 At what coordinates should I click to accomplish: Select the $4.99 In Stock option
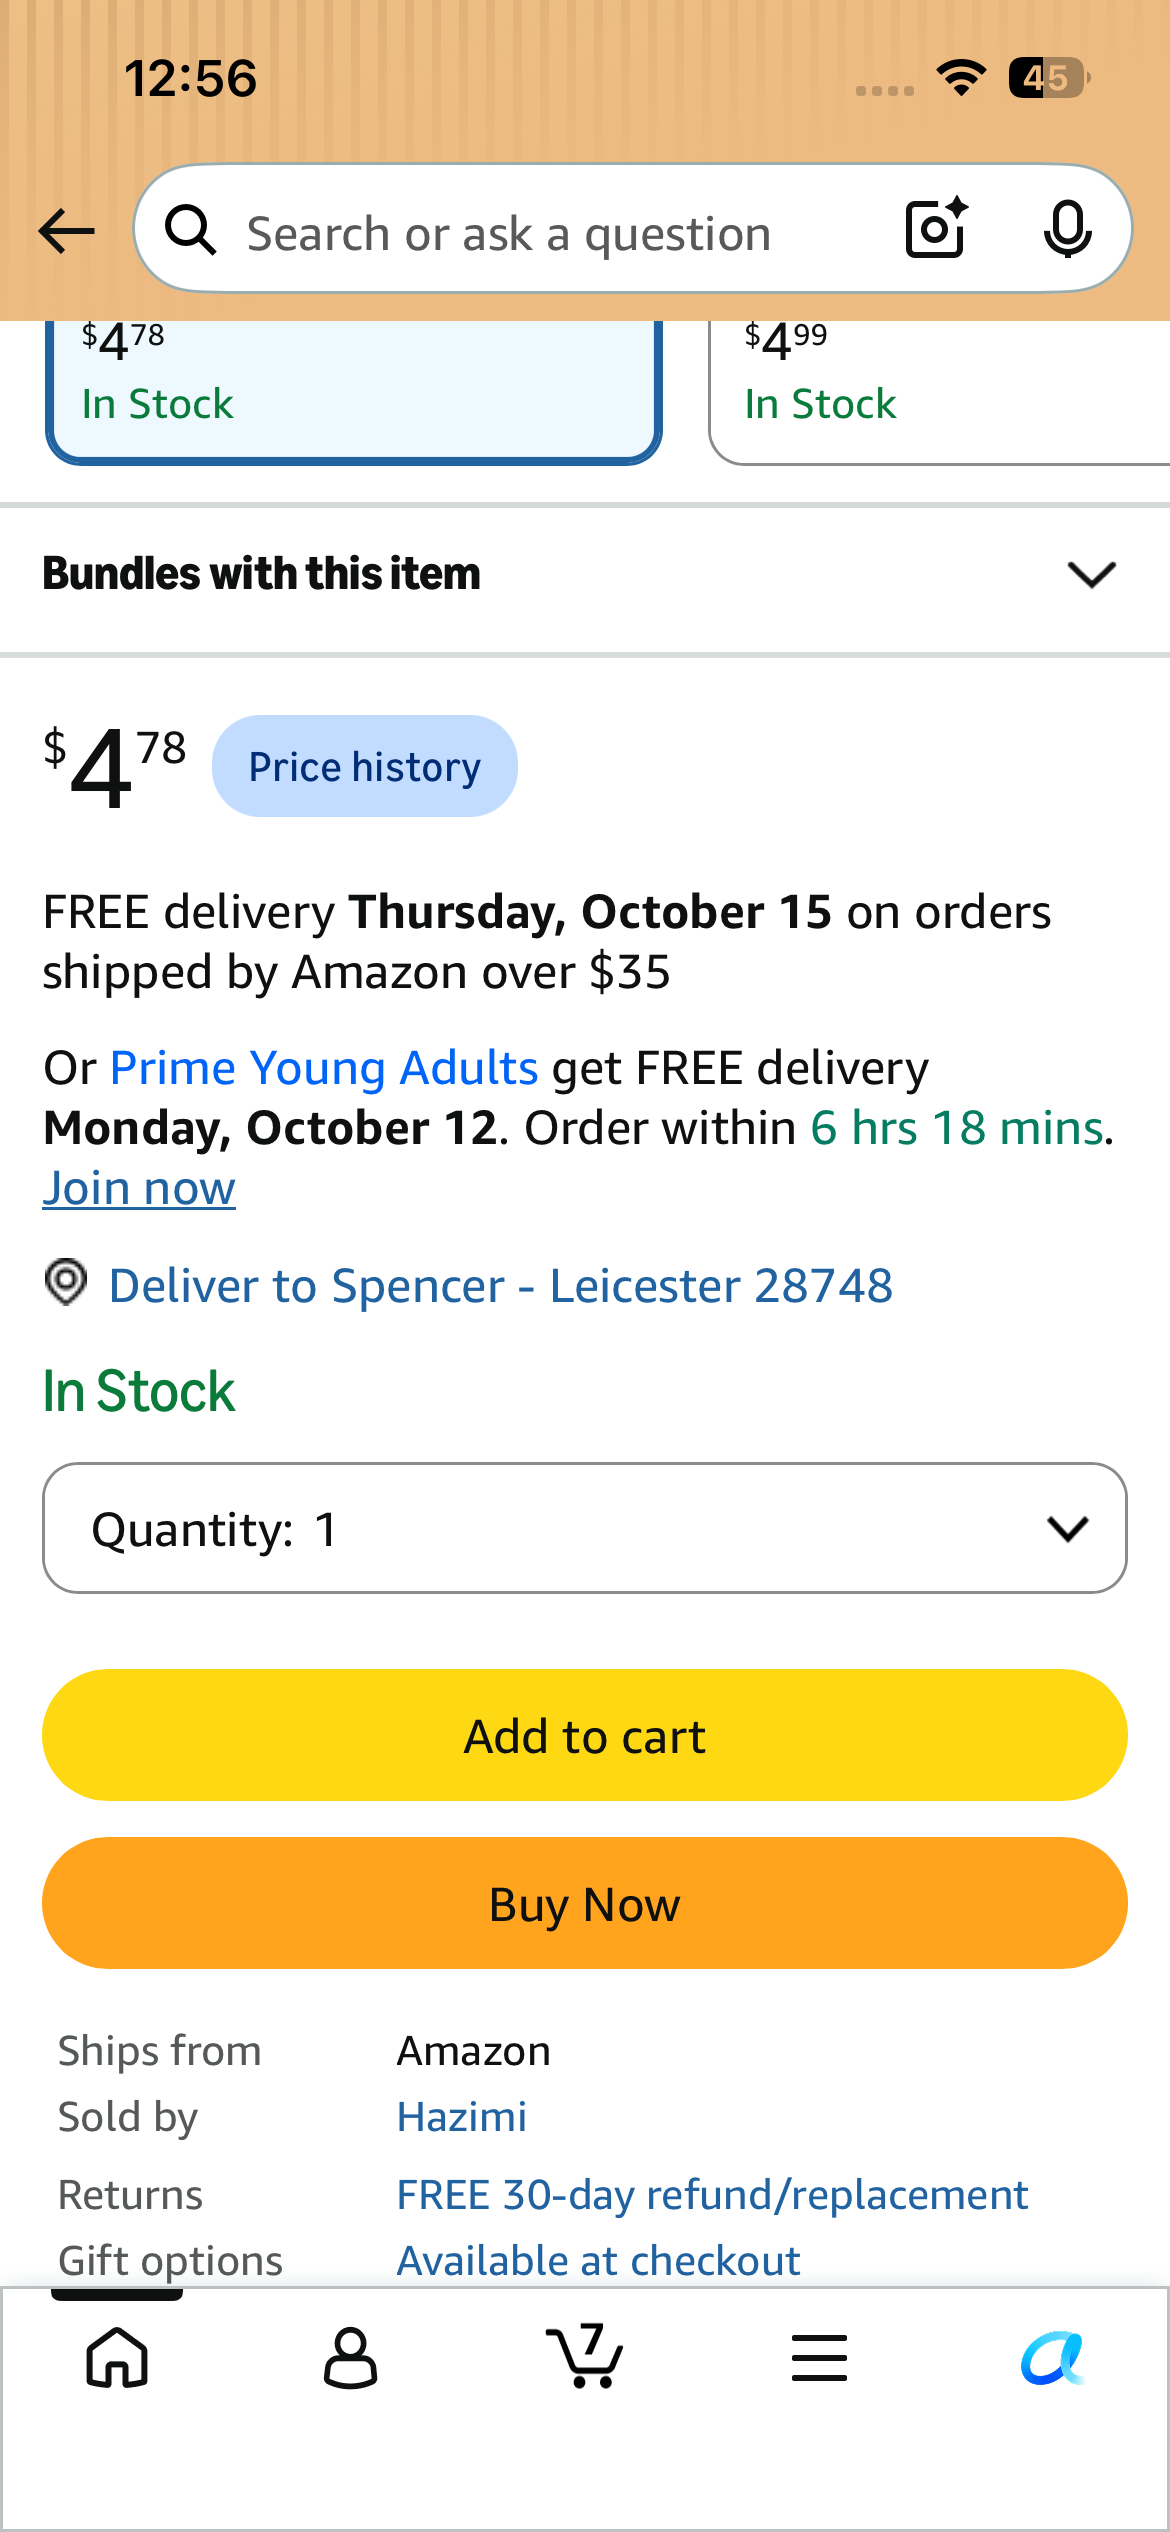coord(939,392)
